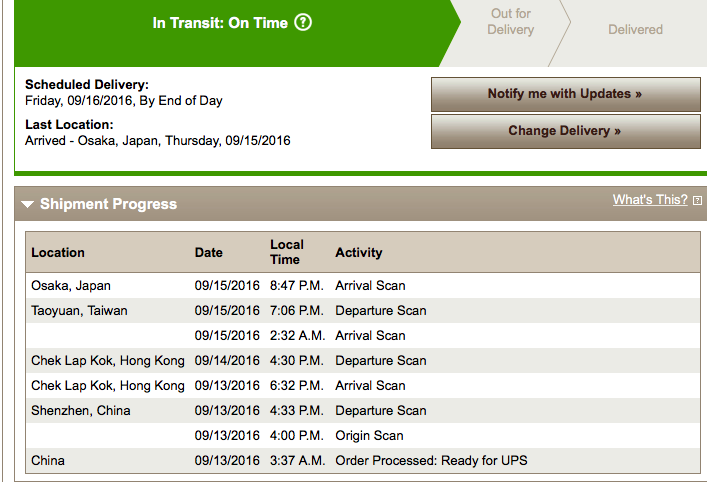Click the Local Time column header
The height and width of the screenshot is (482, 707).
point(287,252)
